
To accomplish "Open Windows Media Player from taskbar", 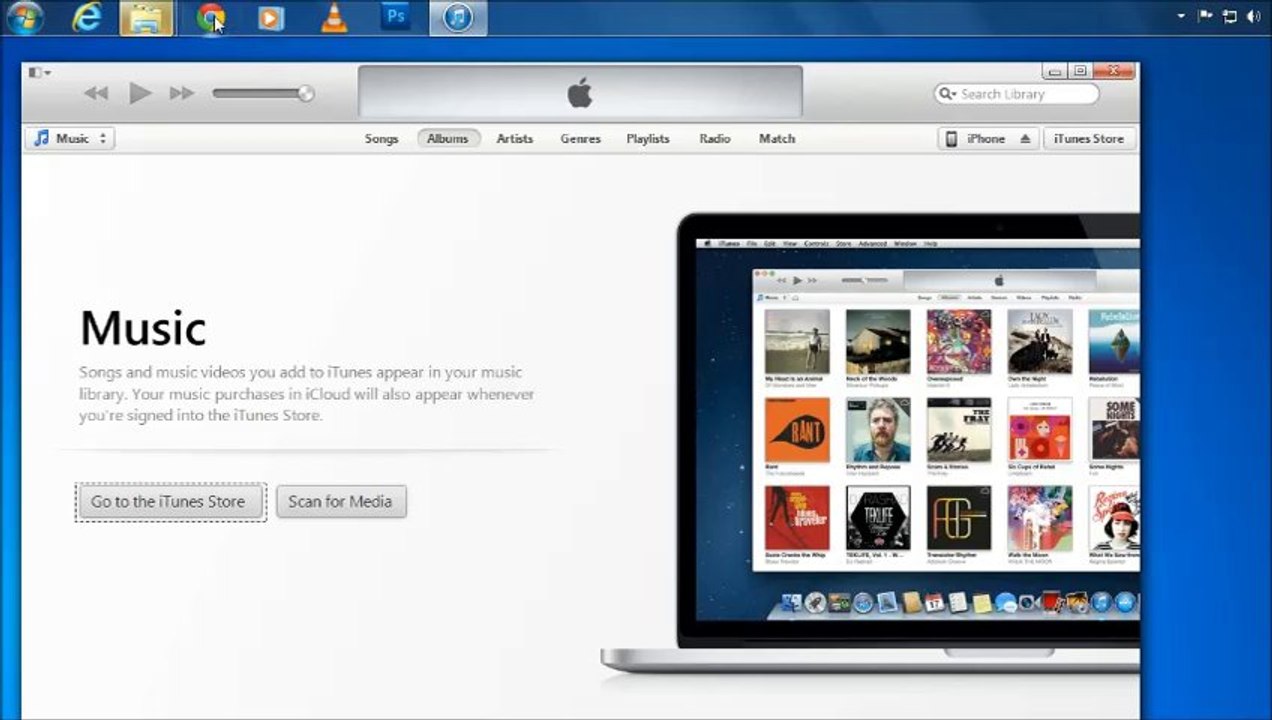I will pyautogui.click(x=271, y=17).
